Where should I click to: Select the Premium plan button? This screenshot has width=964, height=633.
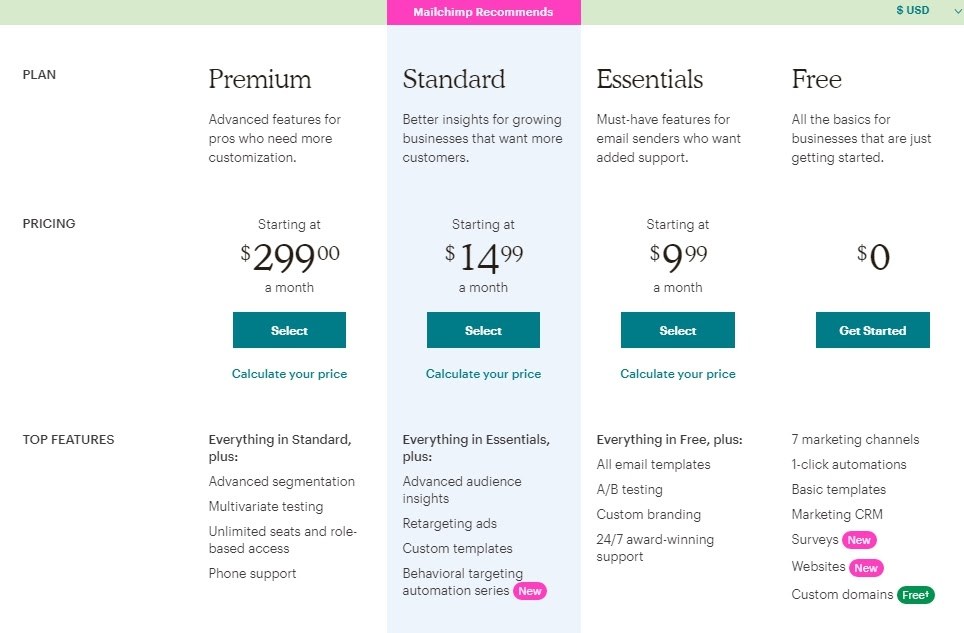coord(289,330)
